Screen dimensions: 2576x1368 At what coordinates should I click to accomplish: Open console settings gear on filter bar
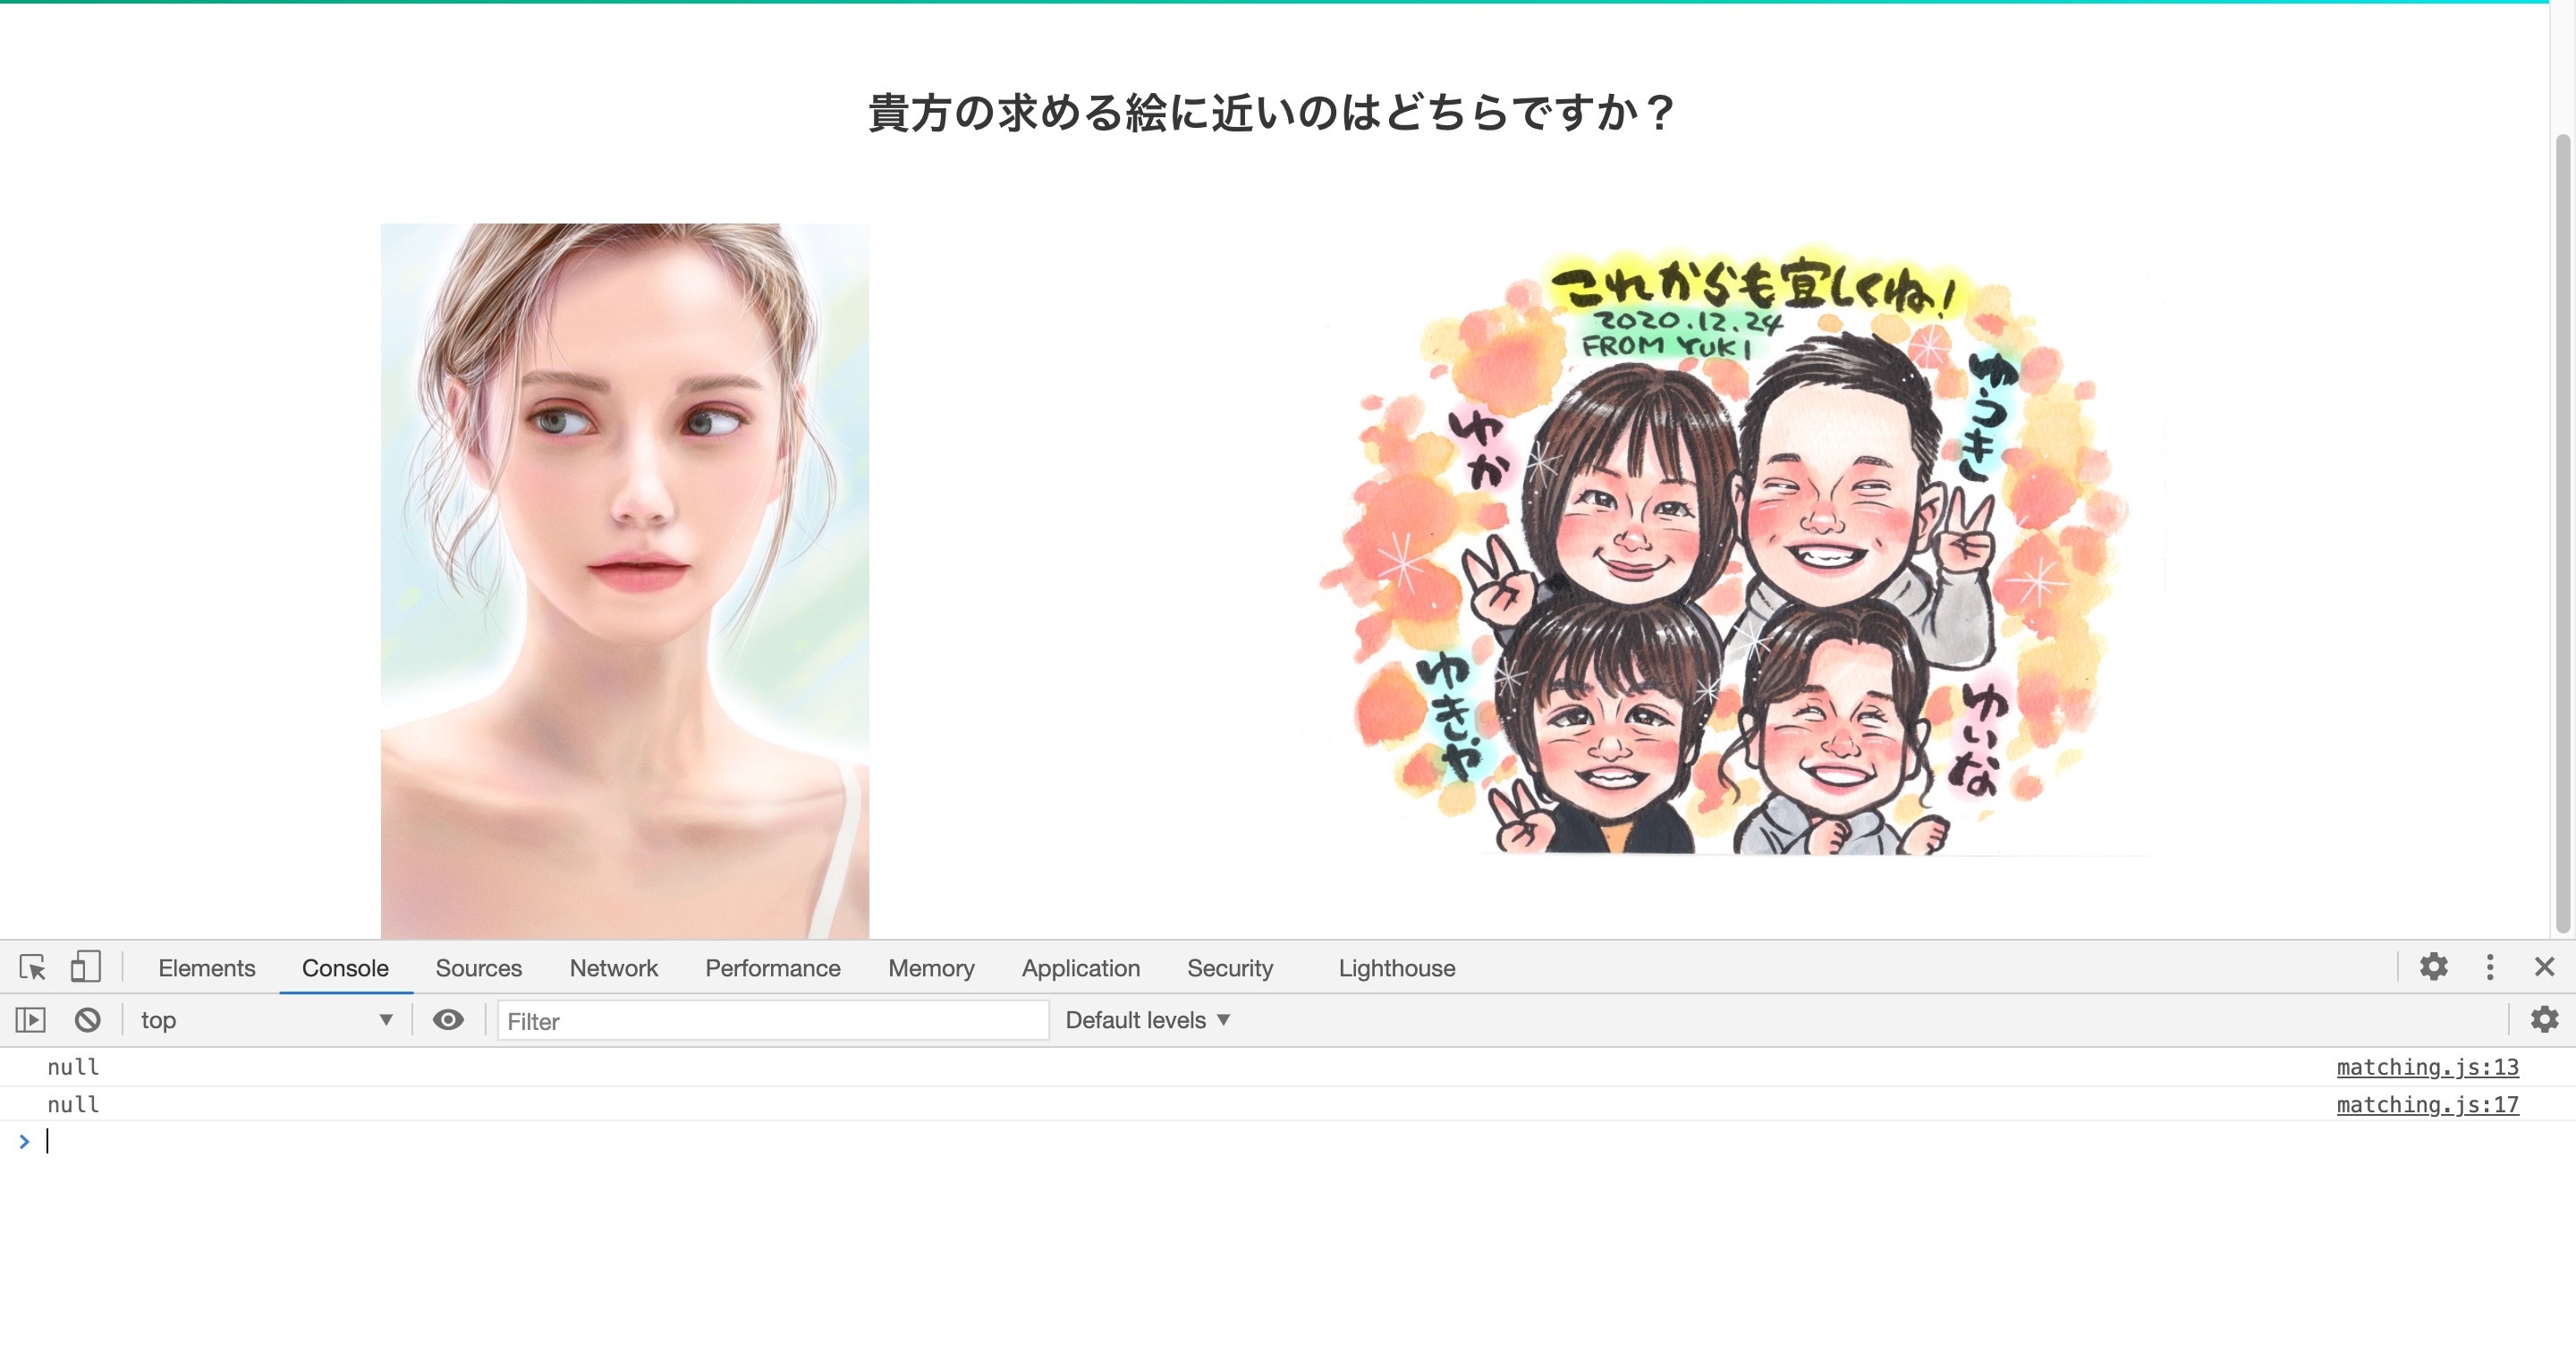click(2544, 1020)
